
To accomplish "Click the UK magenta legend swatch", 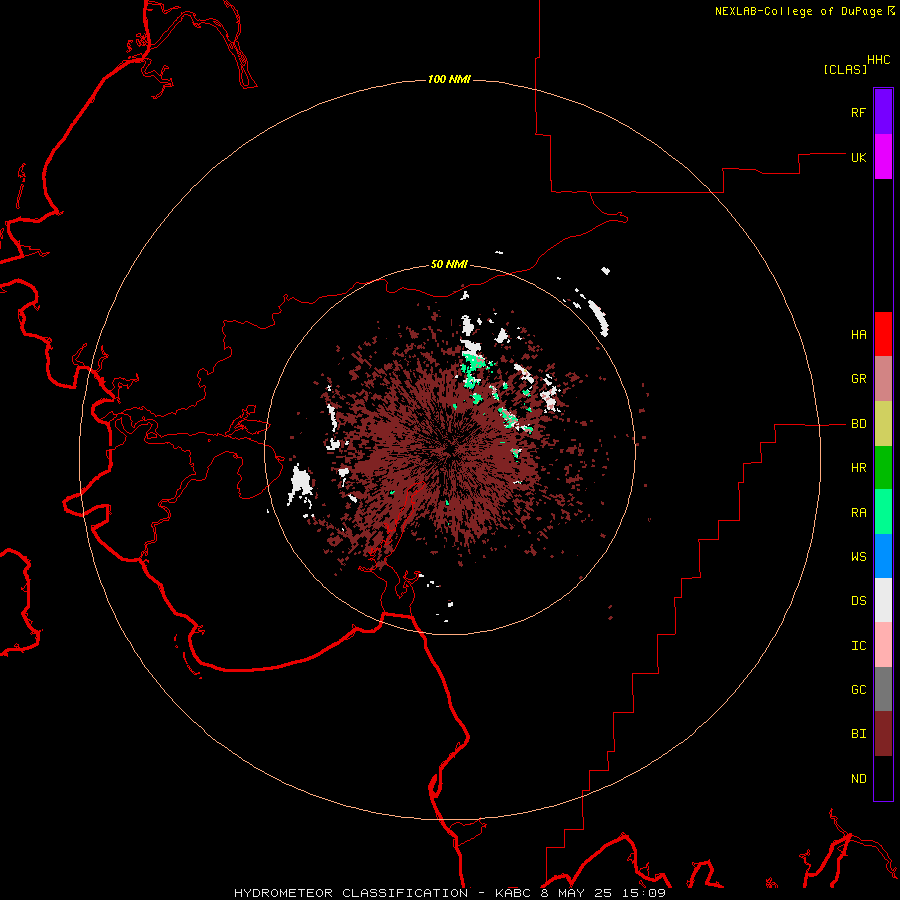I will (883, 157).
